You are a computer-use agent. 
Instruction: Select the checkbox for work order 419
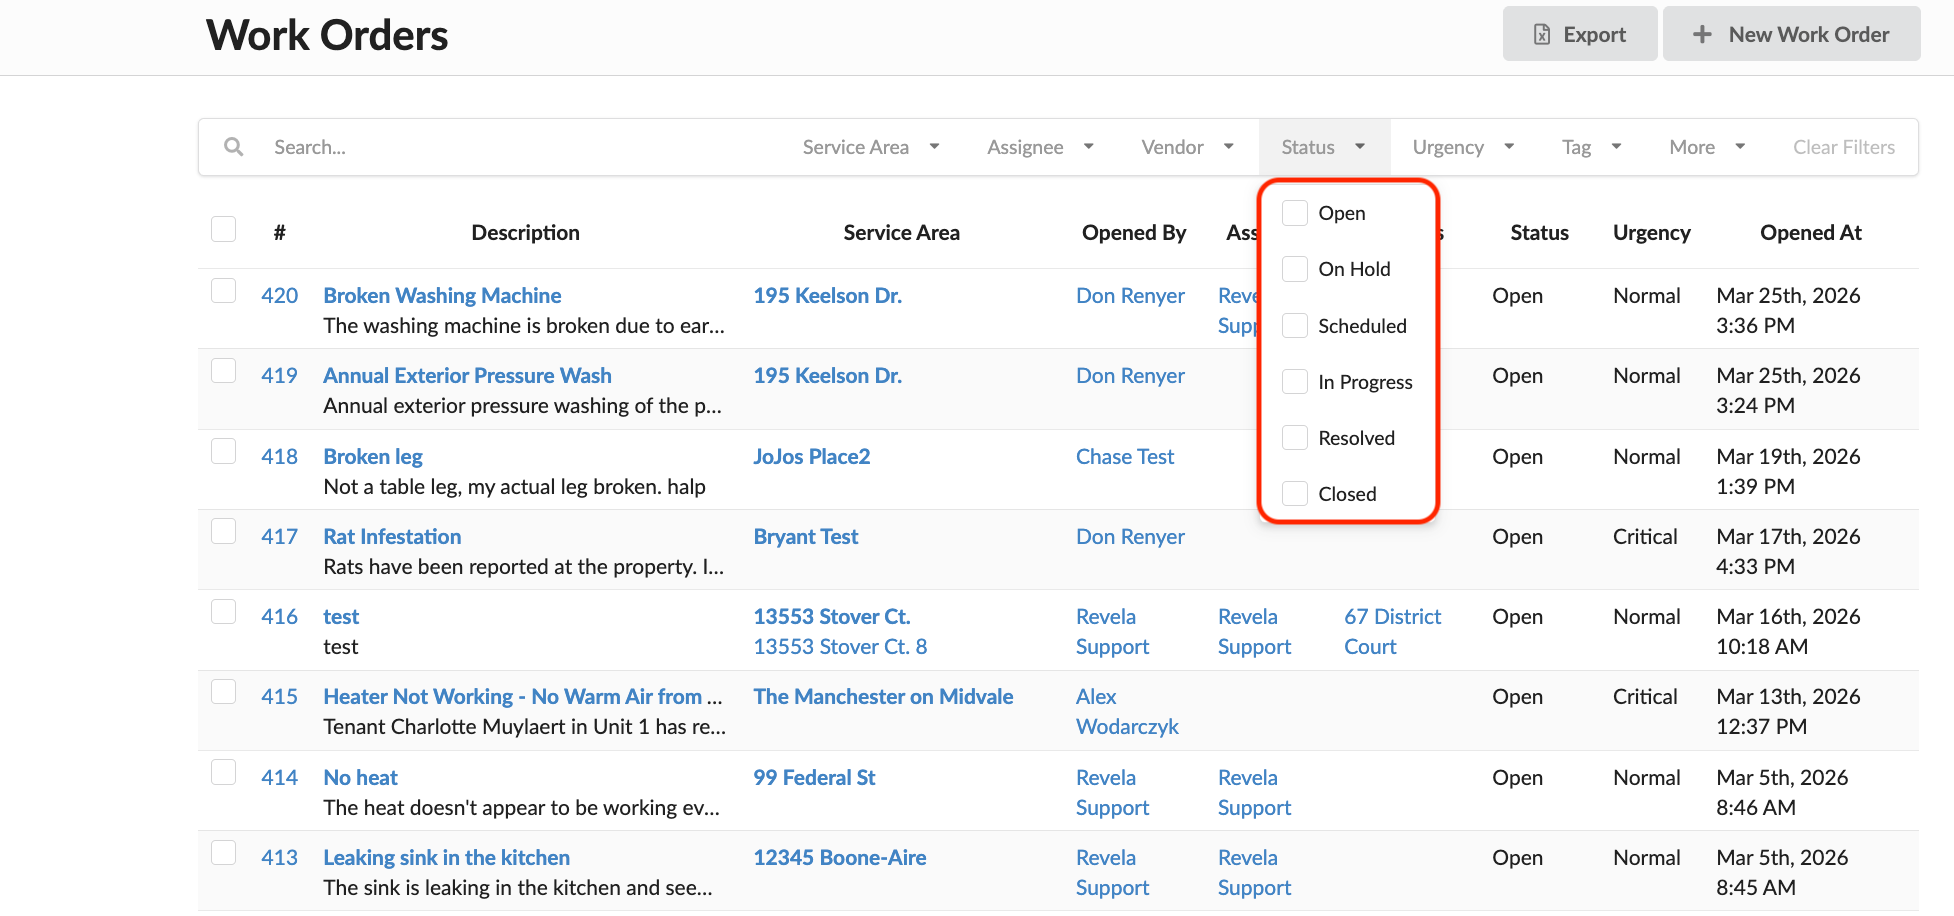pos(224,371)
